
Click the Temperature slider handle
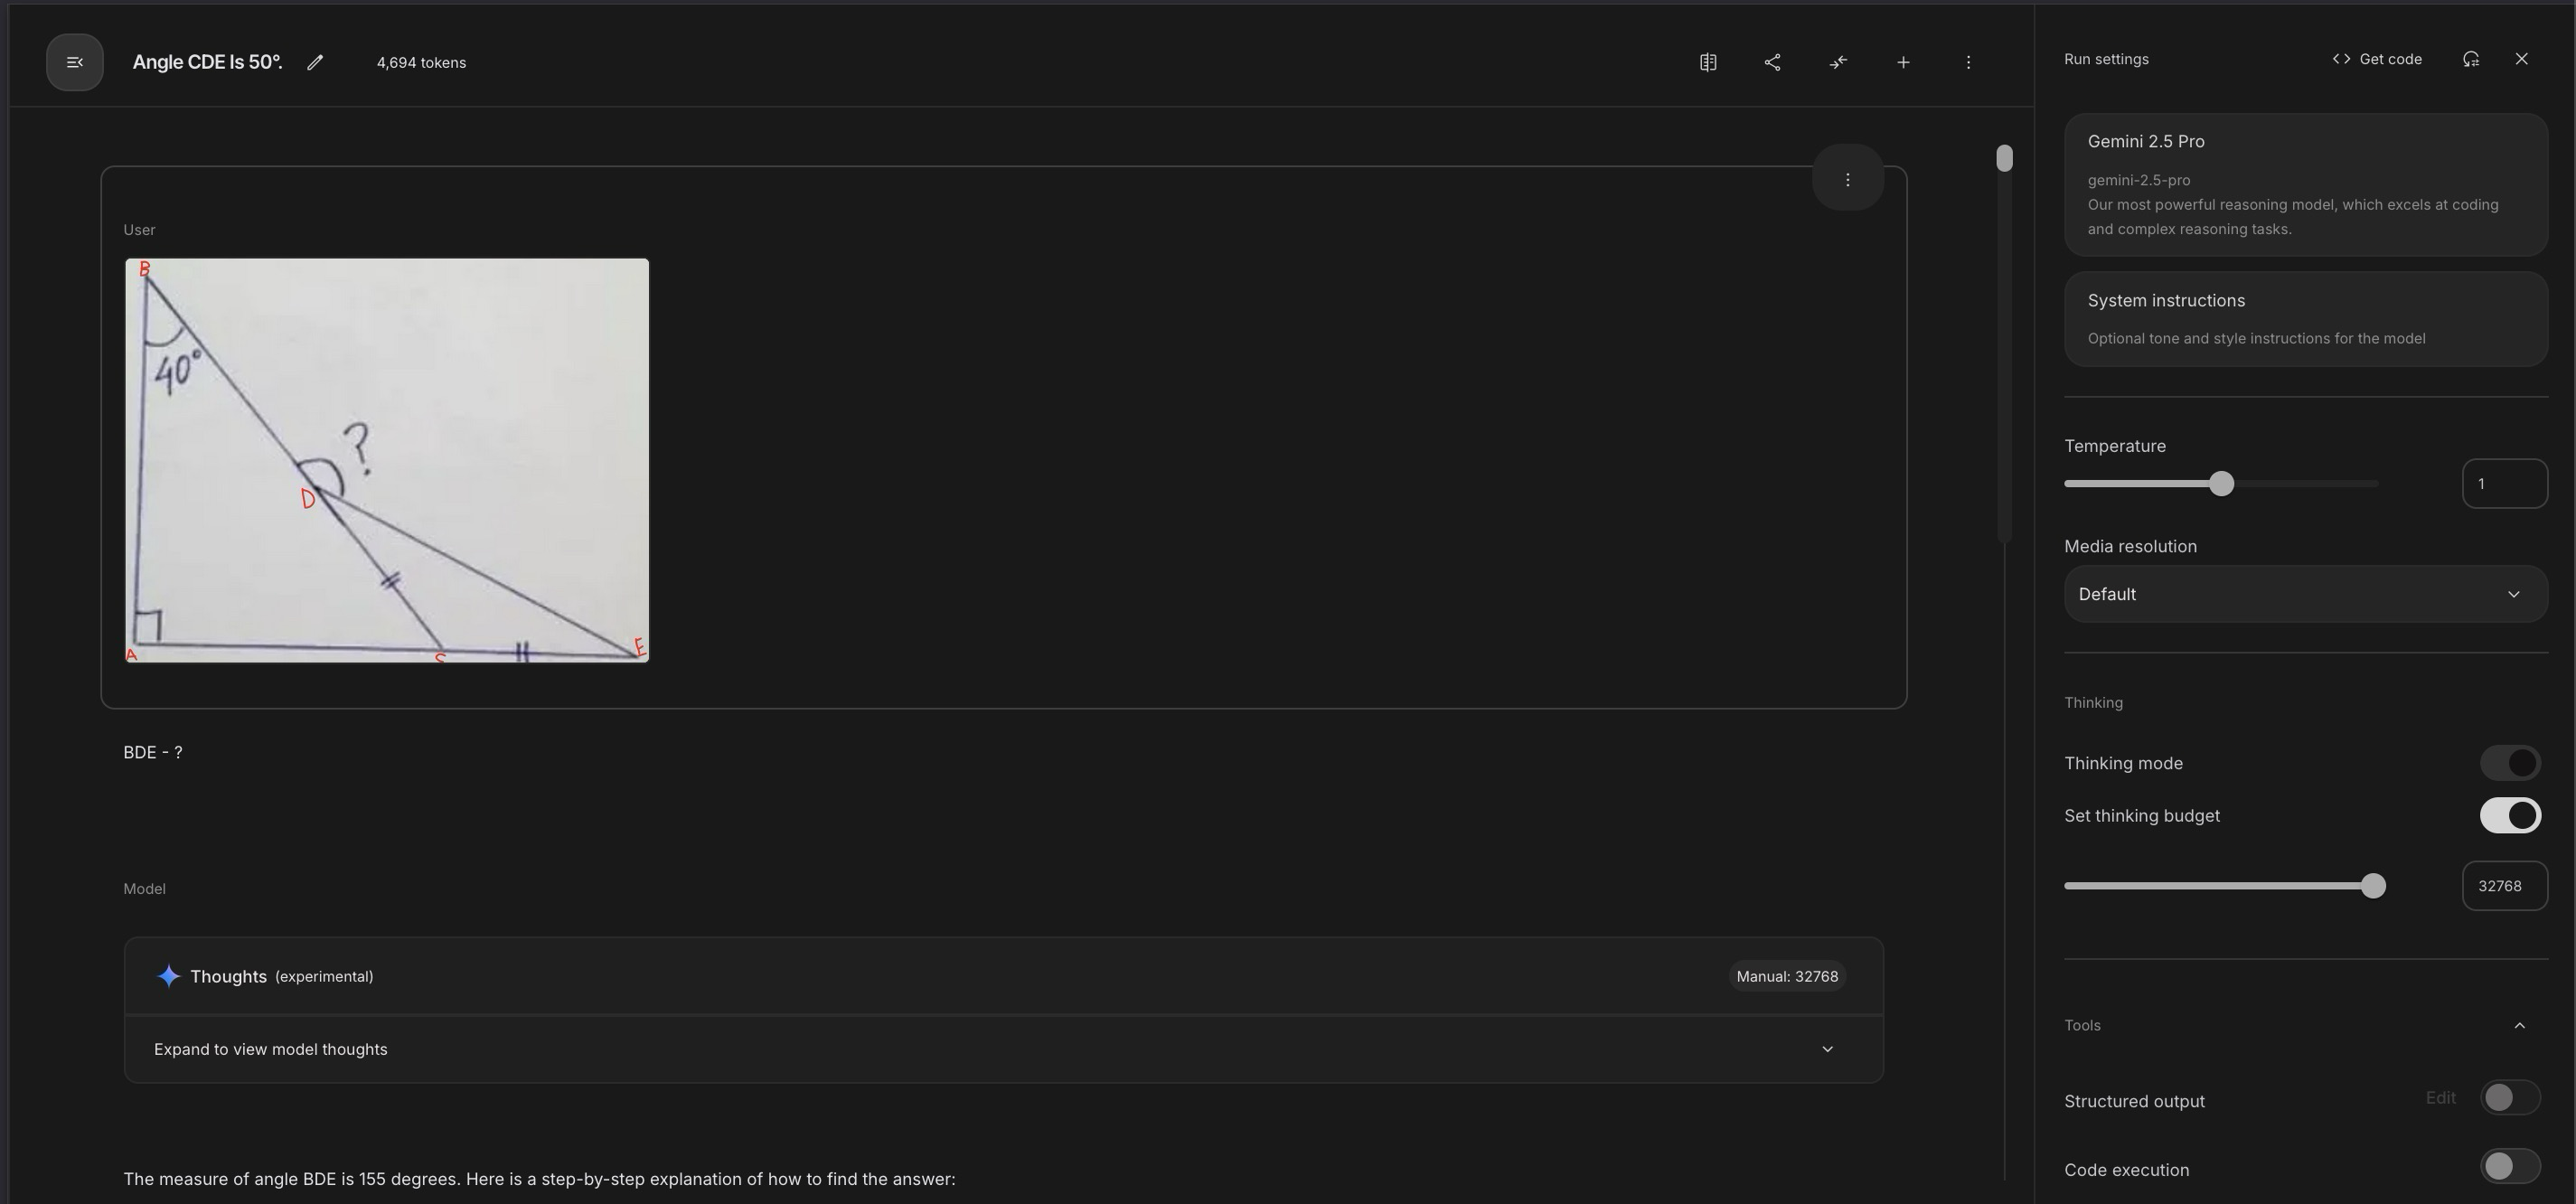pos(2221,484)
